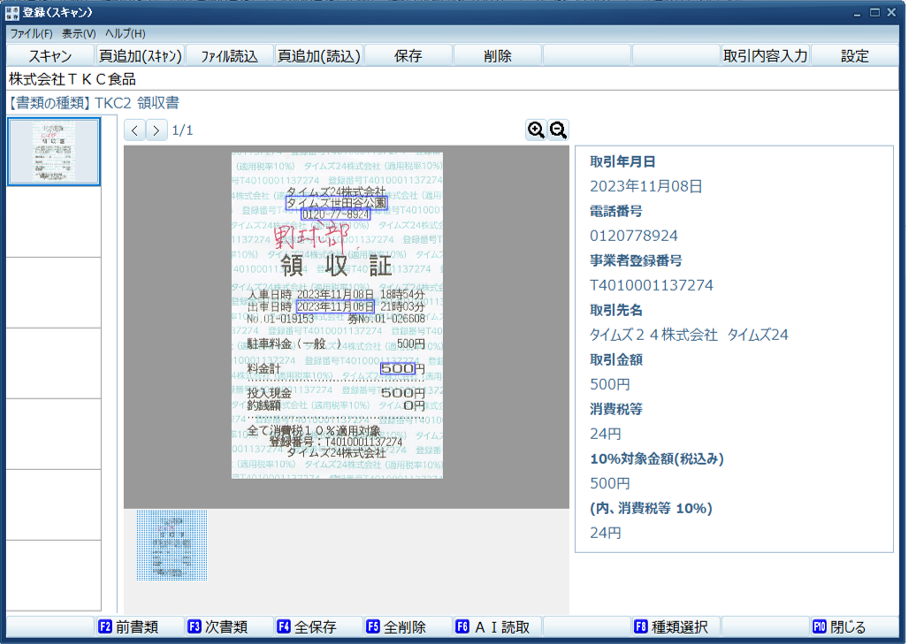Click the document type TKC2 領収書 text
906x644 pixels.
click(137, 103)
